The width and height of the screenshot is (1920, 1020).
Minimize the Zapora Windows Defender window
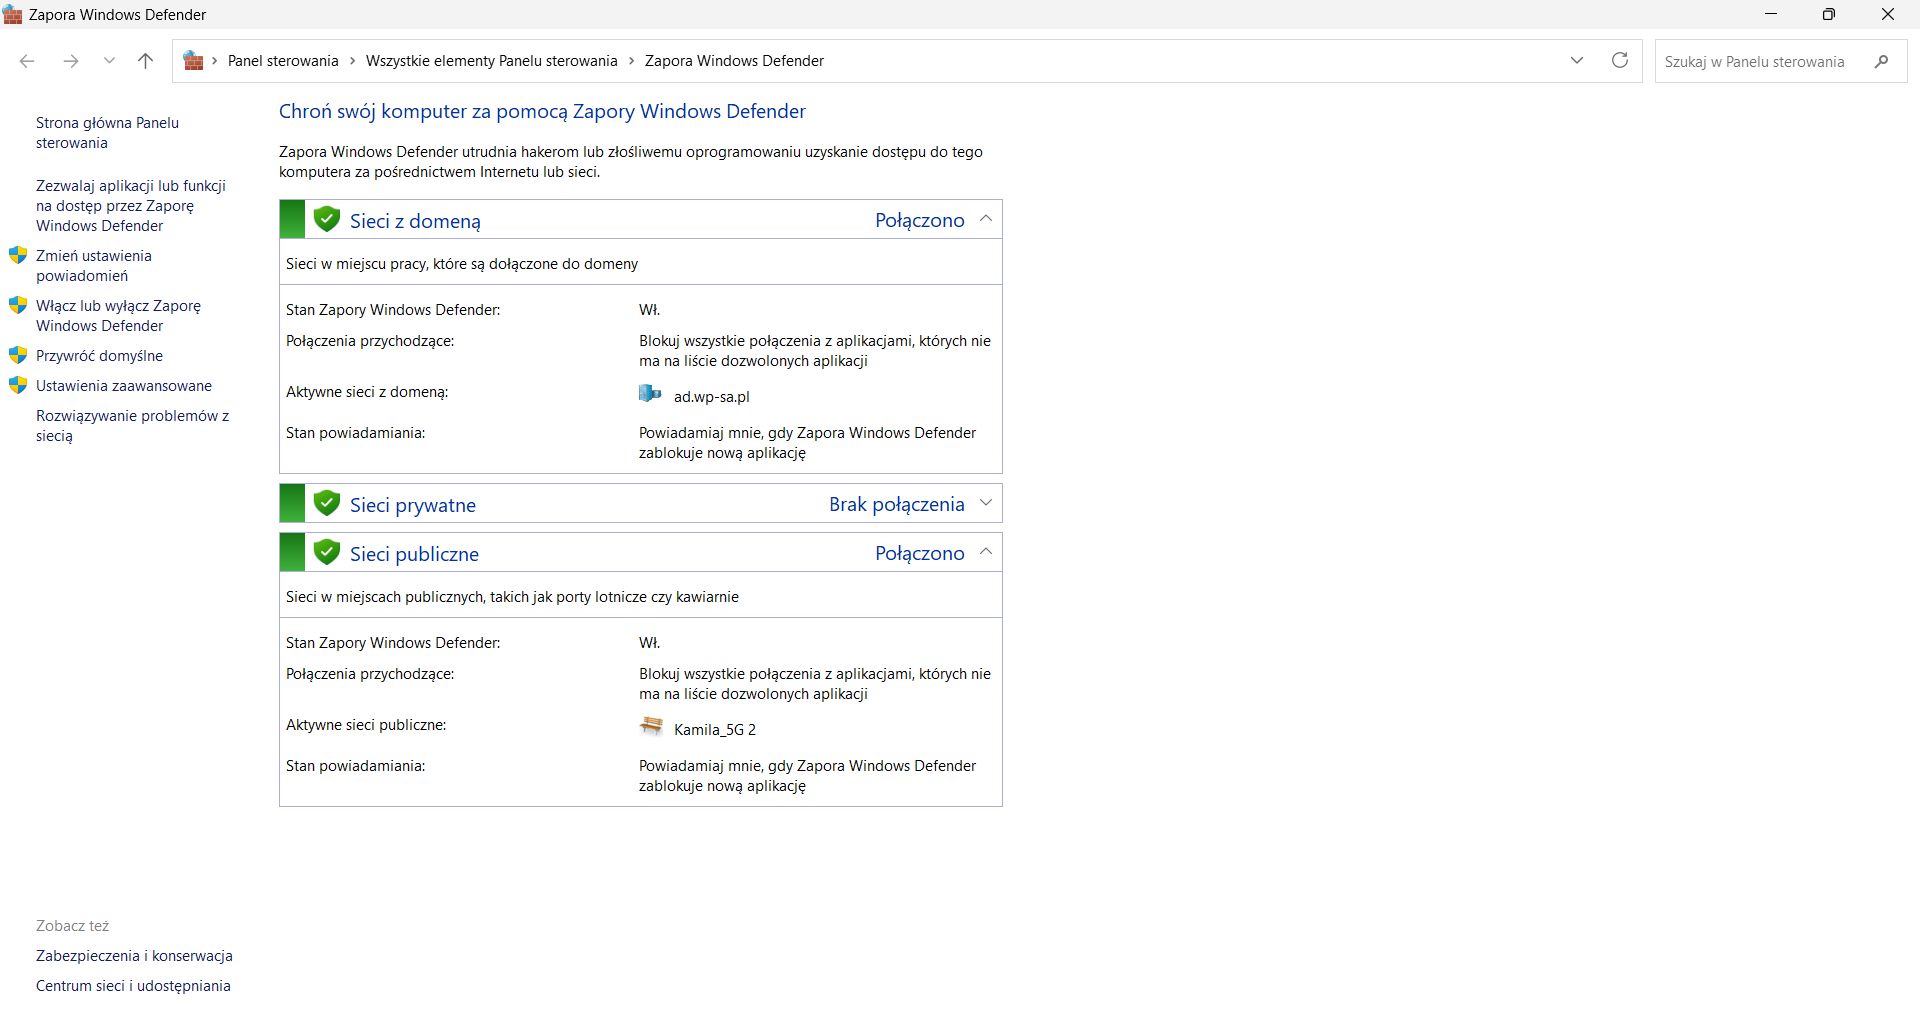1771,14
